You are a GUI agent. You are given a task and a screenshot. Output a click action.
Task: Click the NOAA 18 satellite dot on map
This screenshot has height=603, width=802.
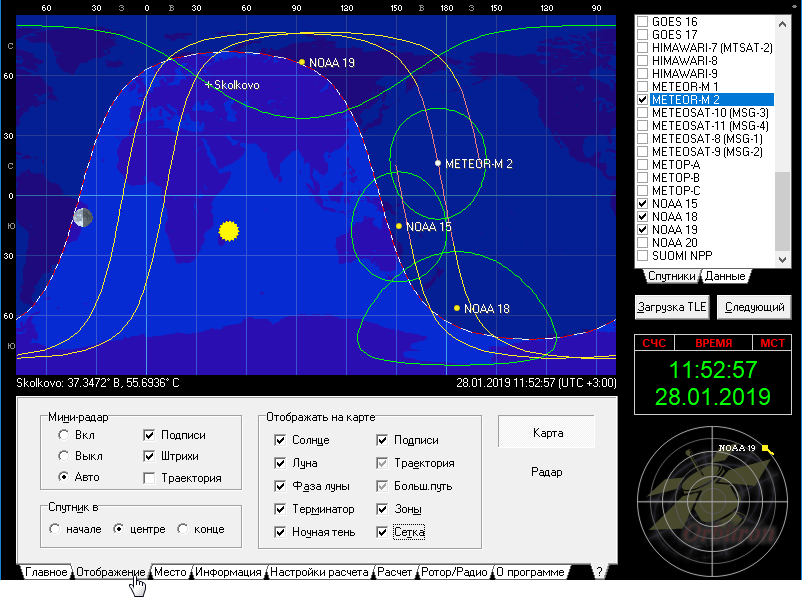457,308
